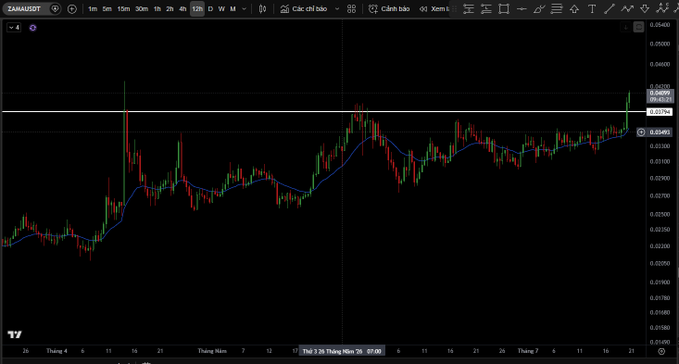
Task: Select the Arrow Down marker tool
Action: click(x=645, y=9)
